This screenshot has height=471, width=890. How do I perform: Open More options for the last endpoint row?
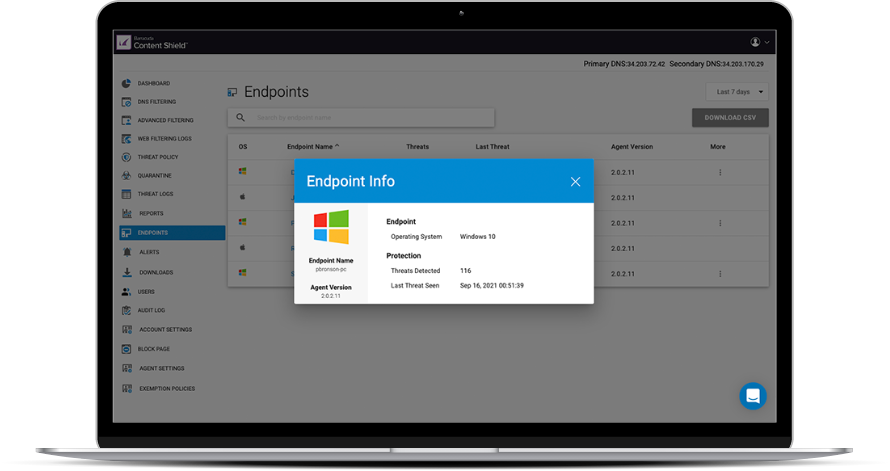(720, 274)
